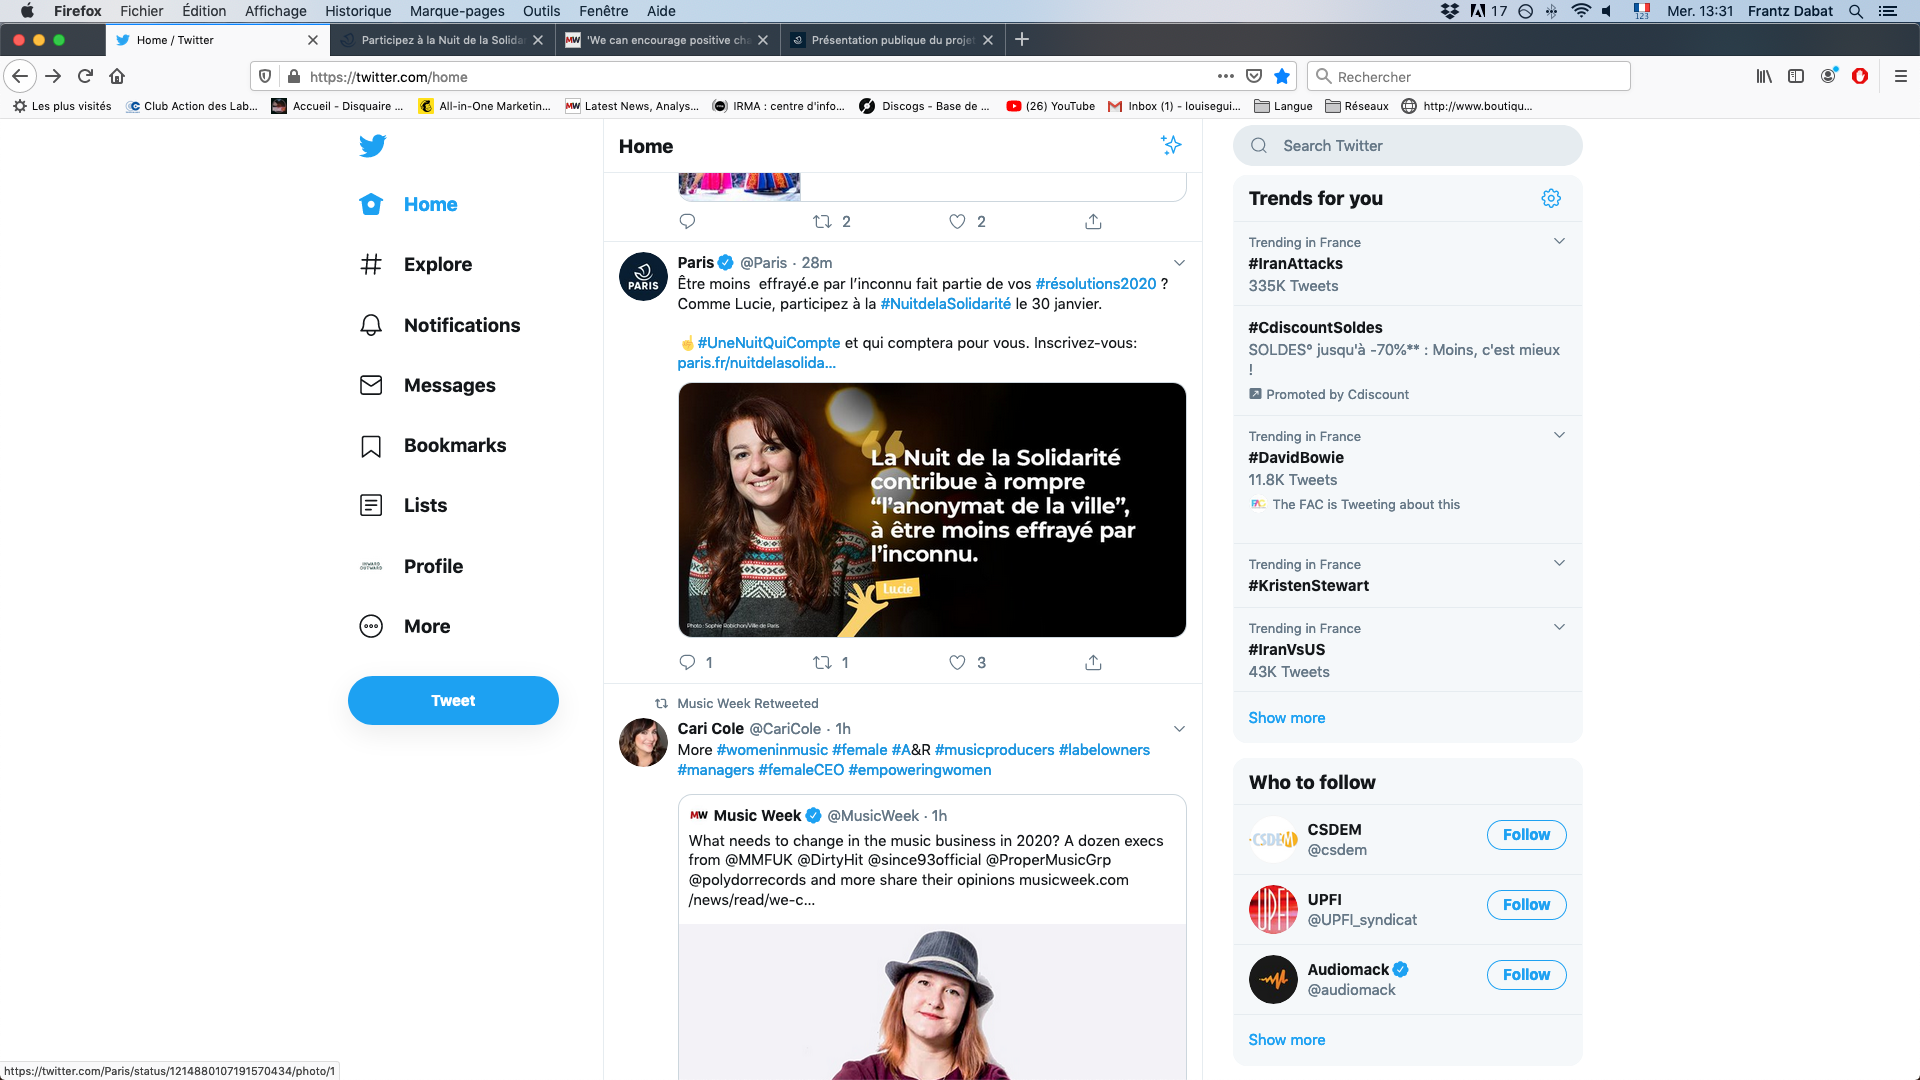The height and width of the screenshot is (1080, 1920).
Task: Share the top partially visible tweet
Action: (x=1093, y=221)
